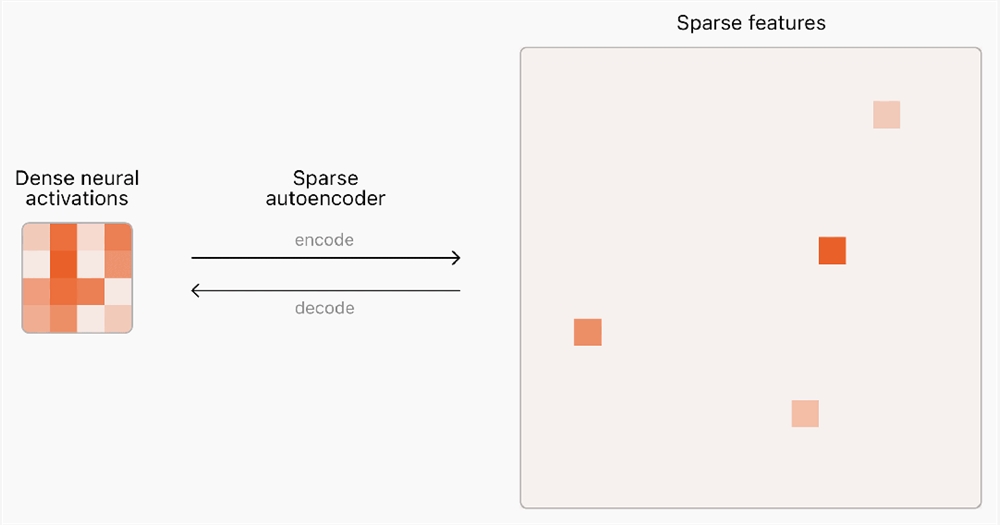Select the medium orange left square in Sparse features

tap(587, 332)
